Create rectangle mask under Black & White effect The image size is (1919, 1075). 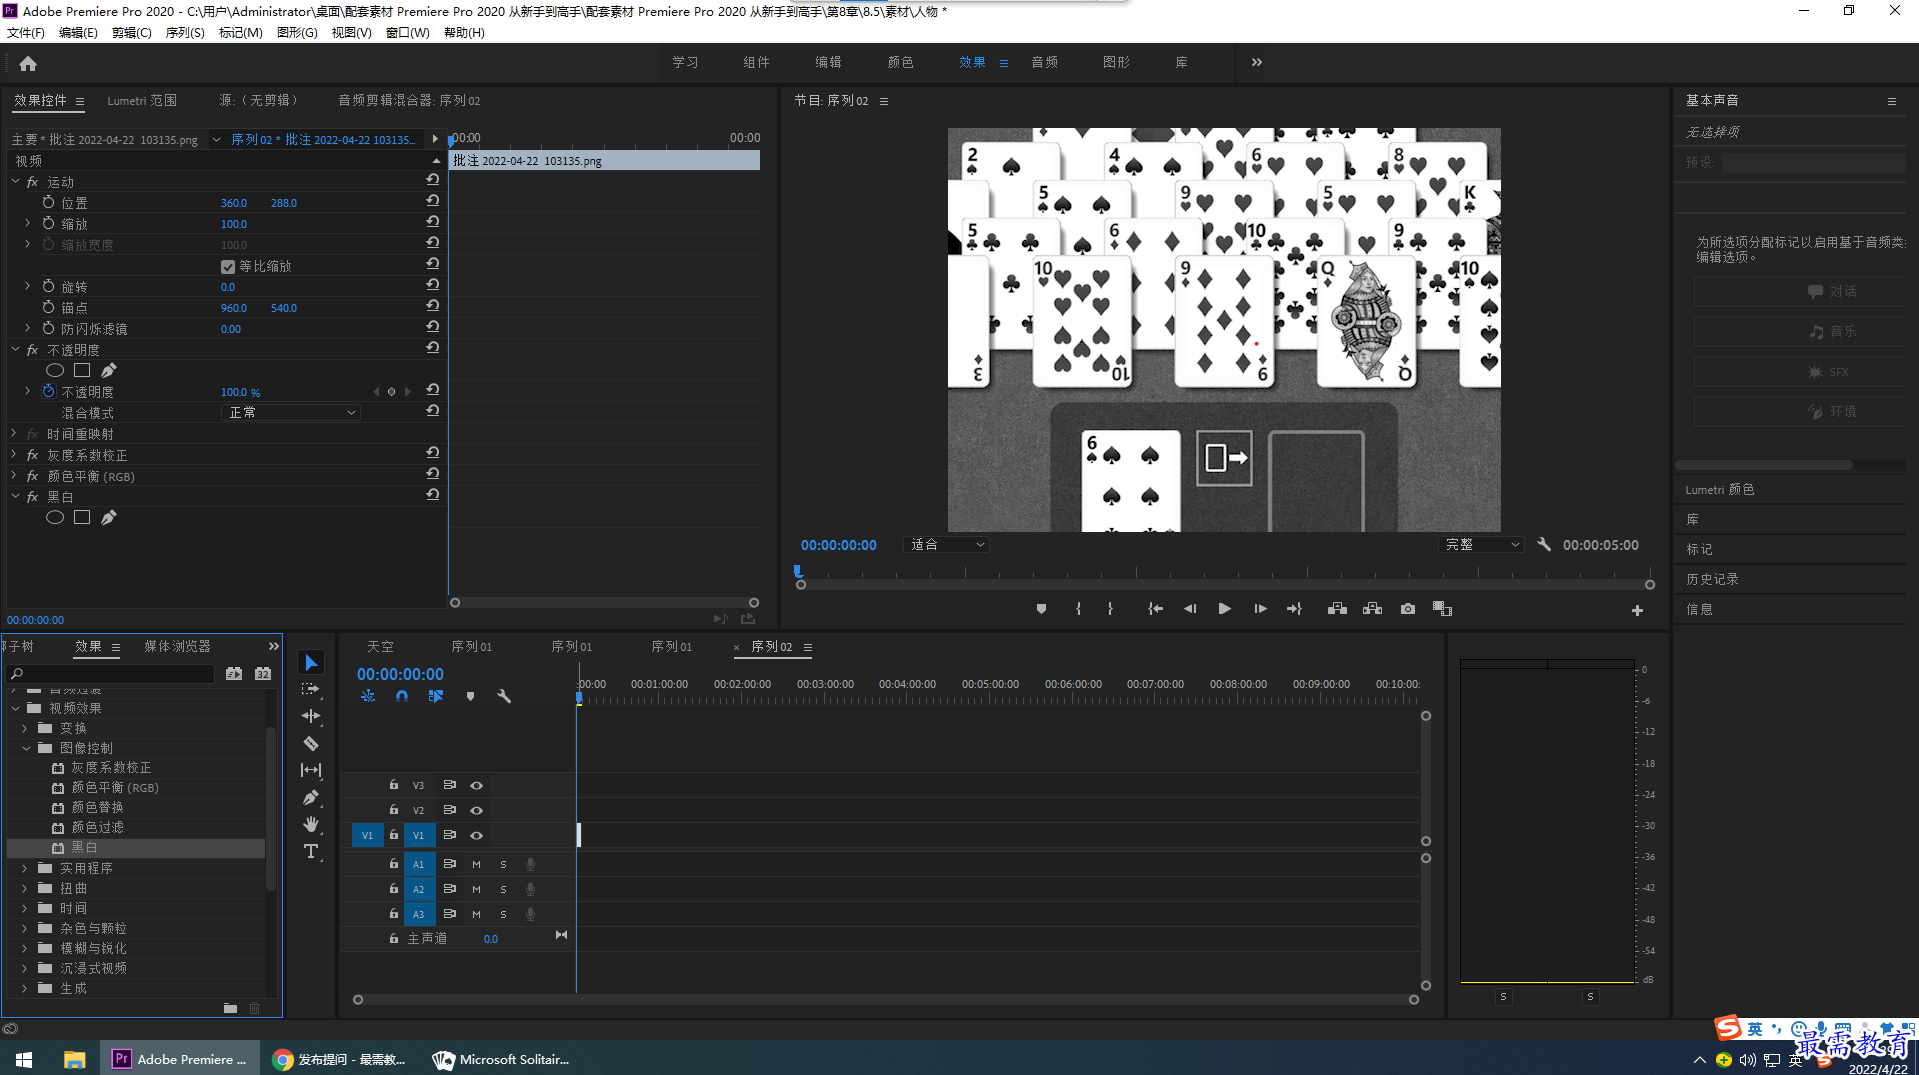82,518
